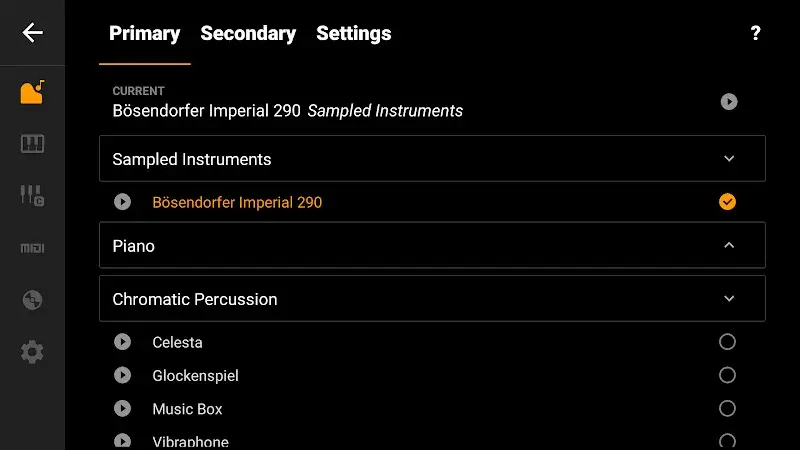This screenshot has height=450, width=800.
Task: Choose the Bösendorfer Imperial 290 instrument name
Action: (237, 202)
